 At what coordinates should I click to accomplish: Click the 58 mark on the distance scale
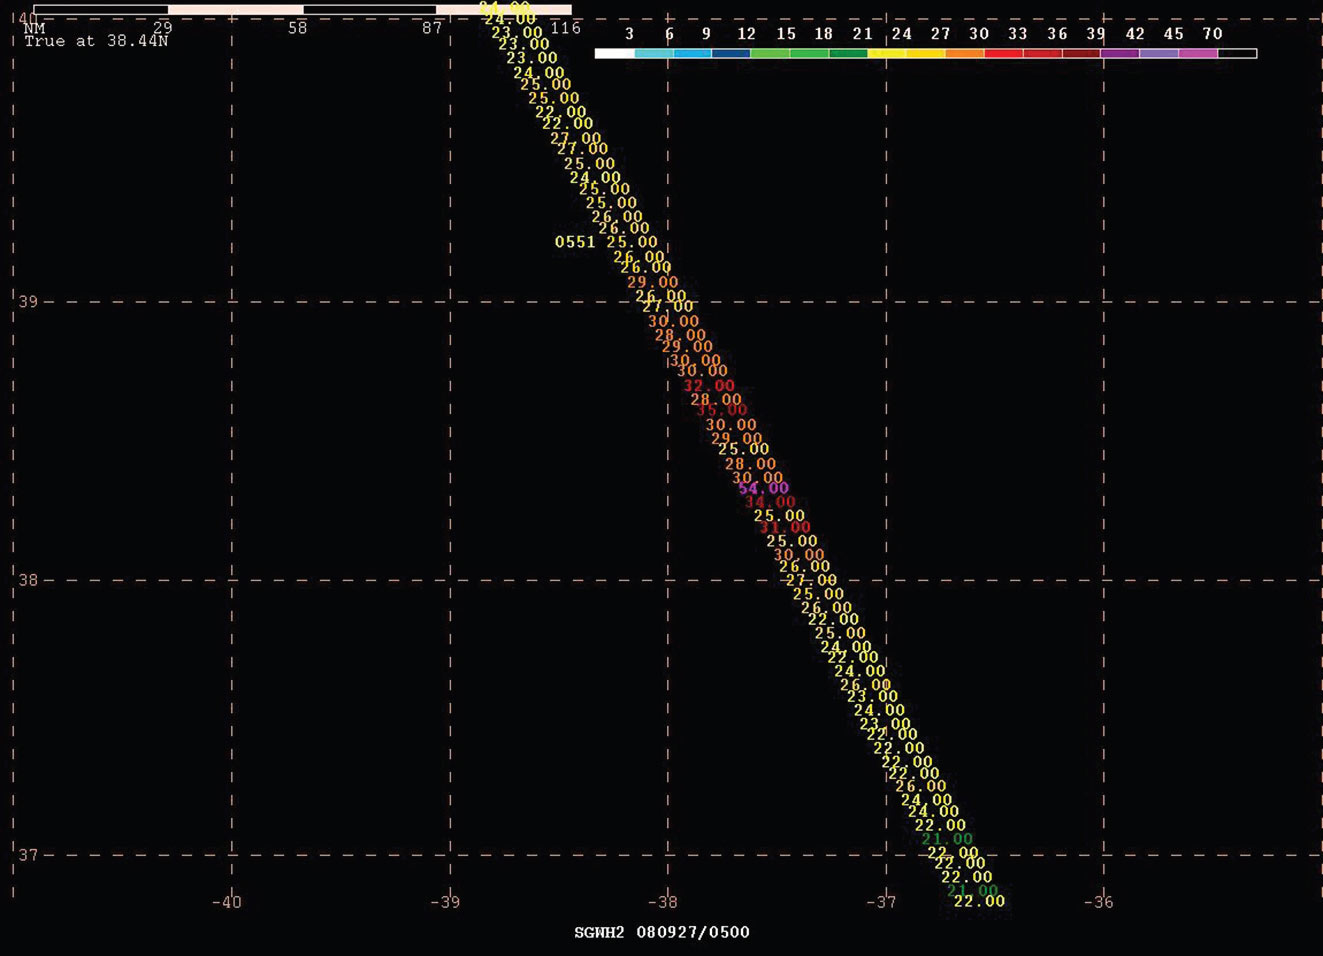coord(298,28)
